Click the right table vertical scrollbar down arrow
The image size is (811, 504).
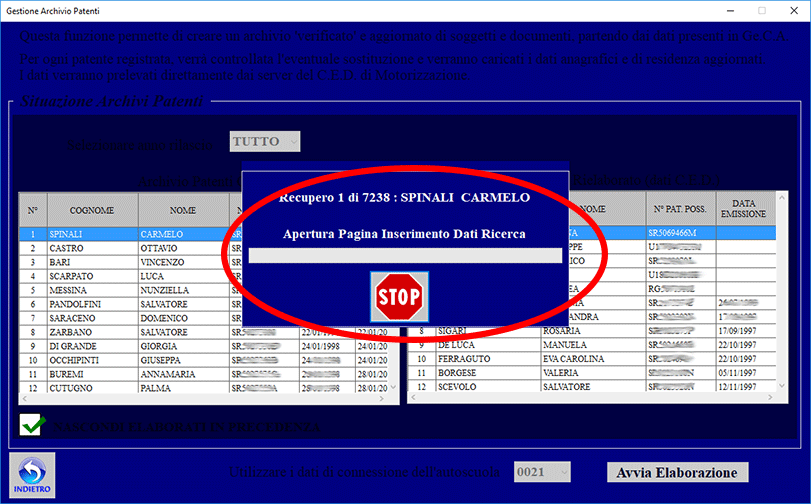tap(782, 385)
